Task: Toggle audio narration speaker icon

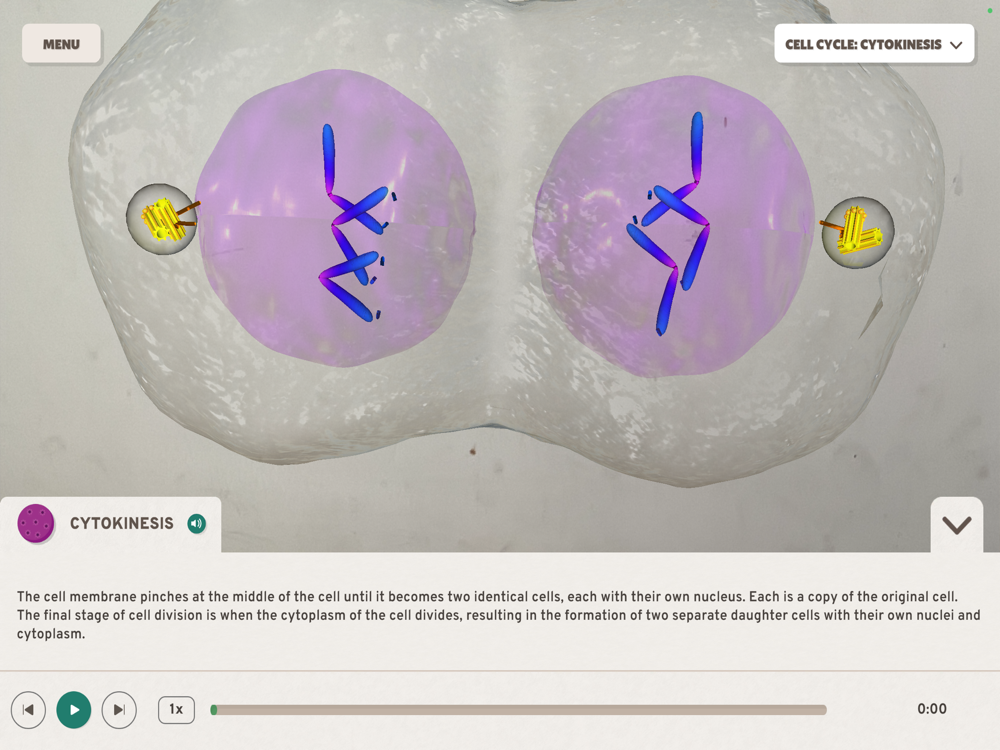Action: (x=196, y=524)
